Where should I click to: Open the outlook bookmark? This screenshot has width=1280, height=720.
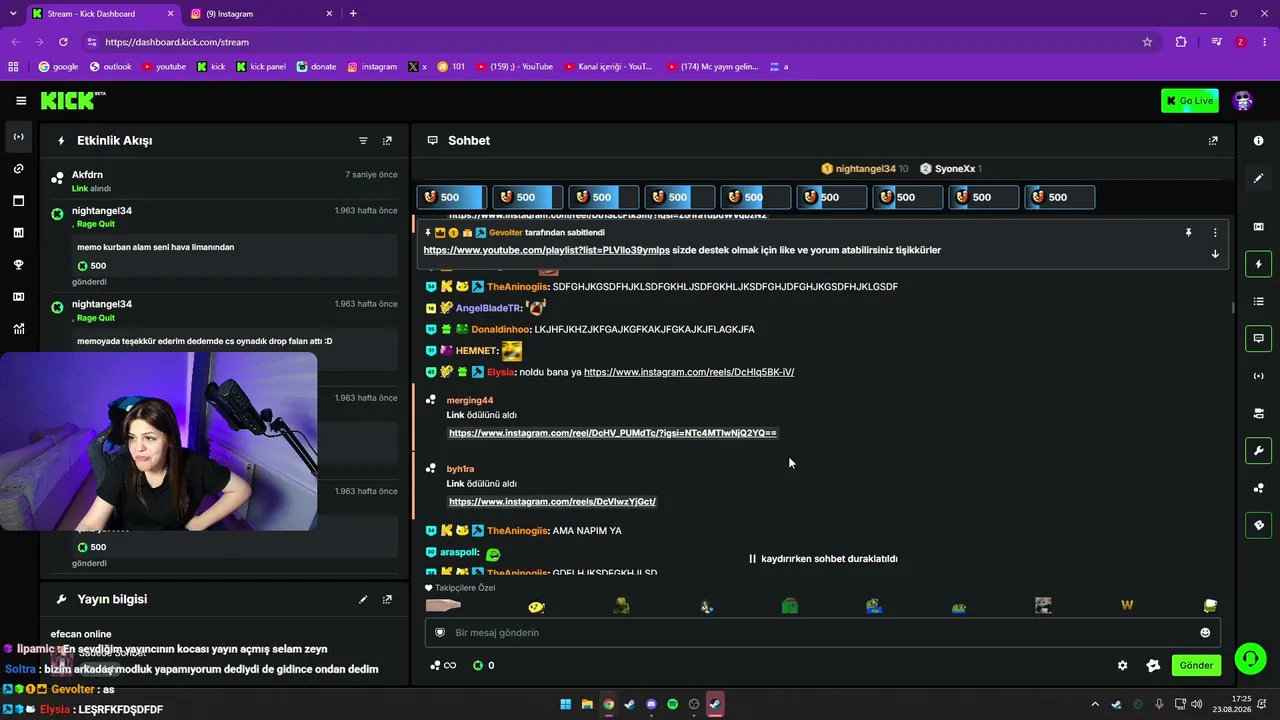tap(111, 67)
